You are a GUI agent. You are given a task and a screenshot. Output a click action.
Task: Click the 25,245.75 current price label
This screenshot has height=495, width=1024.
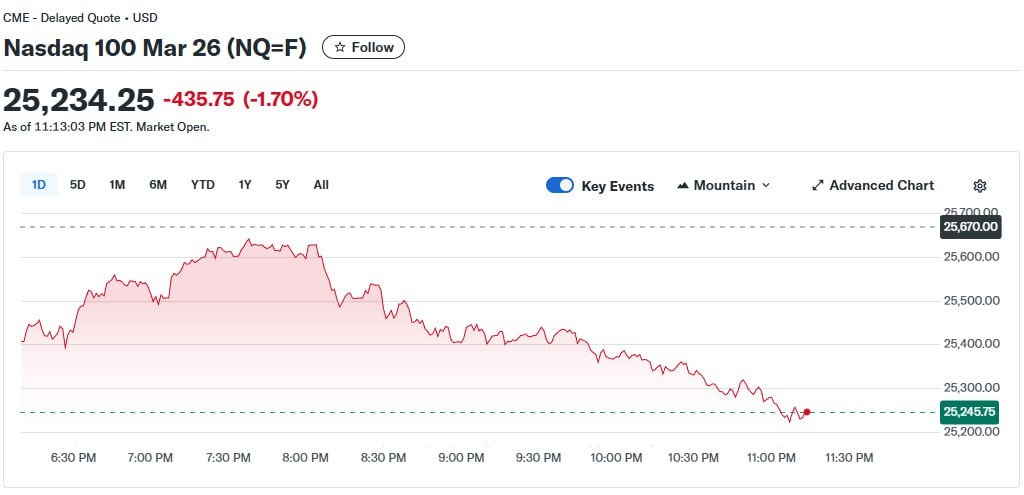click(970, 412)
